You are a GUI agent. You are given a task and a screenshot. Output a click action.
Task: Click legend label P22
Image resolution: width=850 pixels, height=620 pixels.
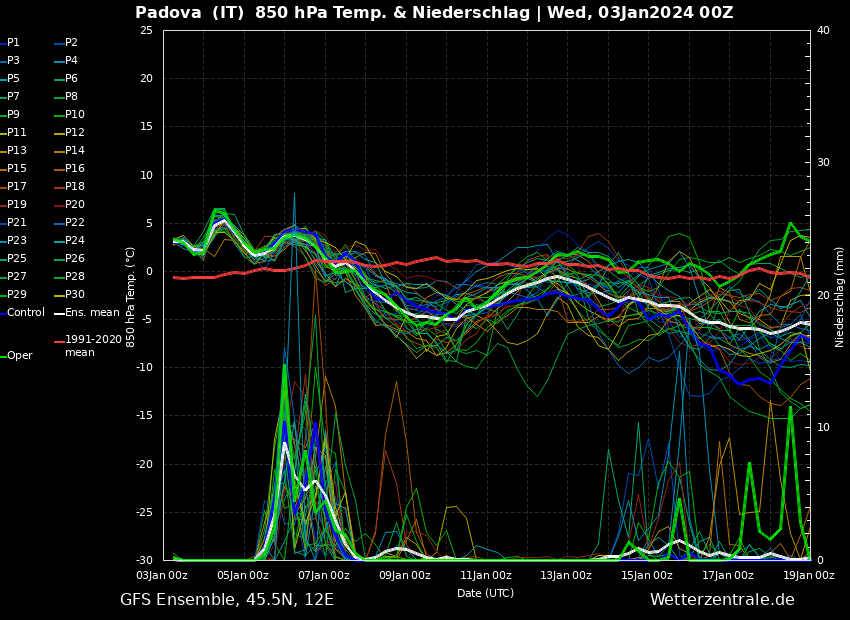(x=69, y=222)
